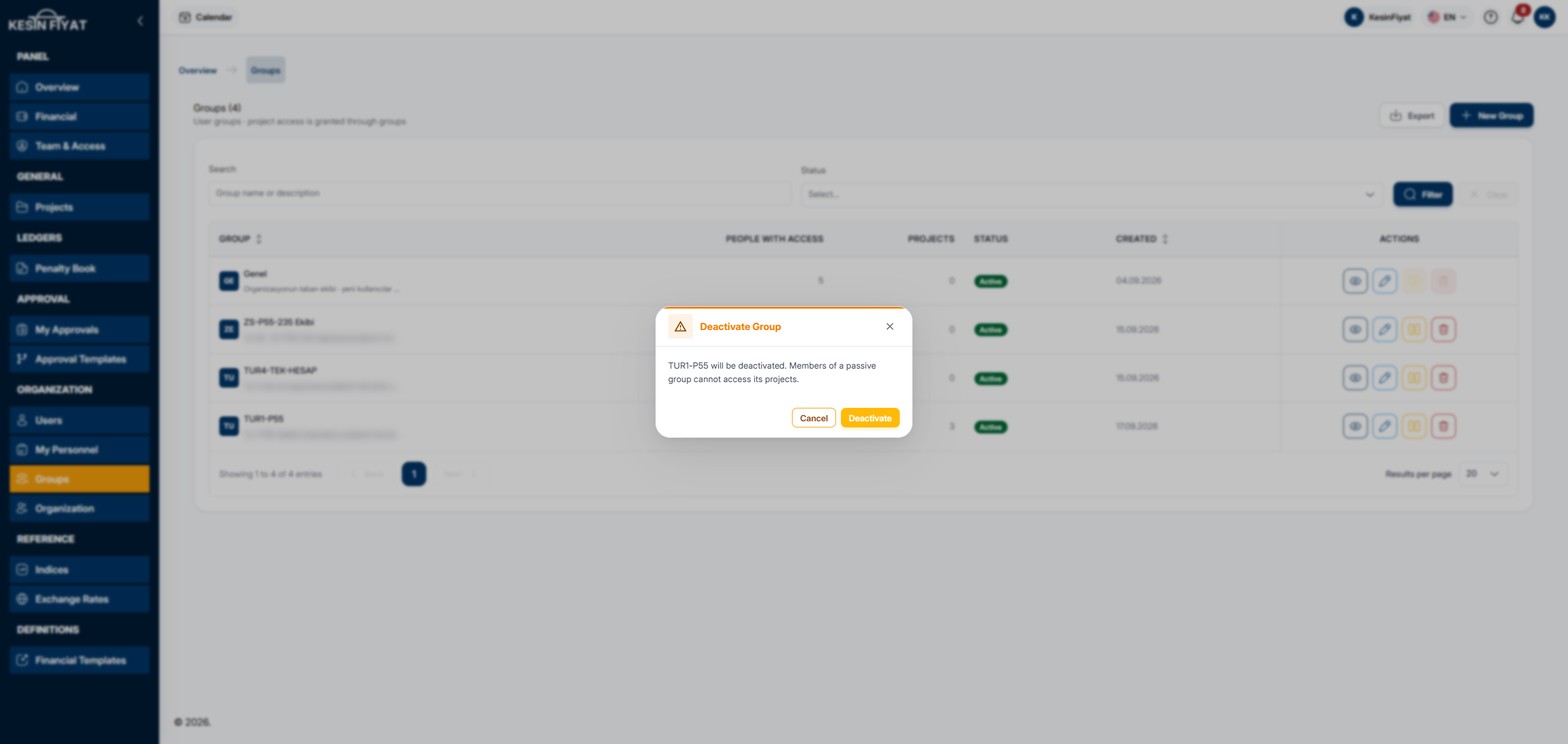Open Projects in the sidebar
Image resolution: width=1568 pixels, height=744 pixels.
point(80,207)
